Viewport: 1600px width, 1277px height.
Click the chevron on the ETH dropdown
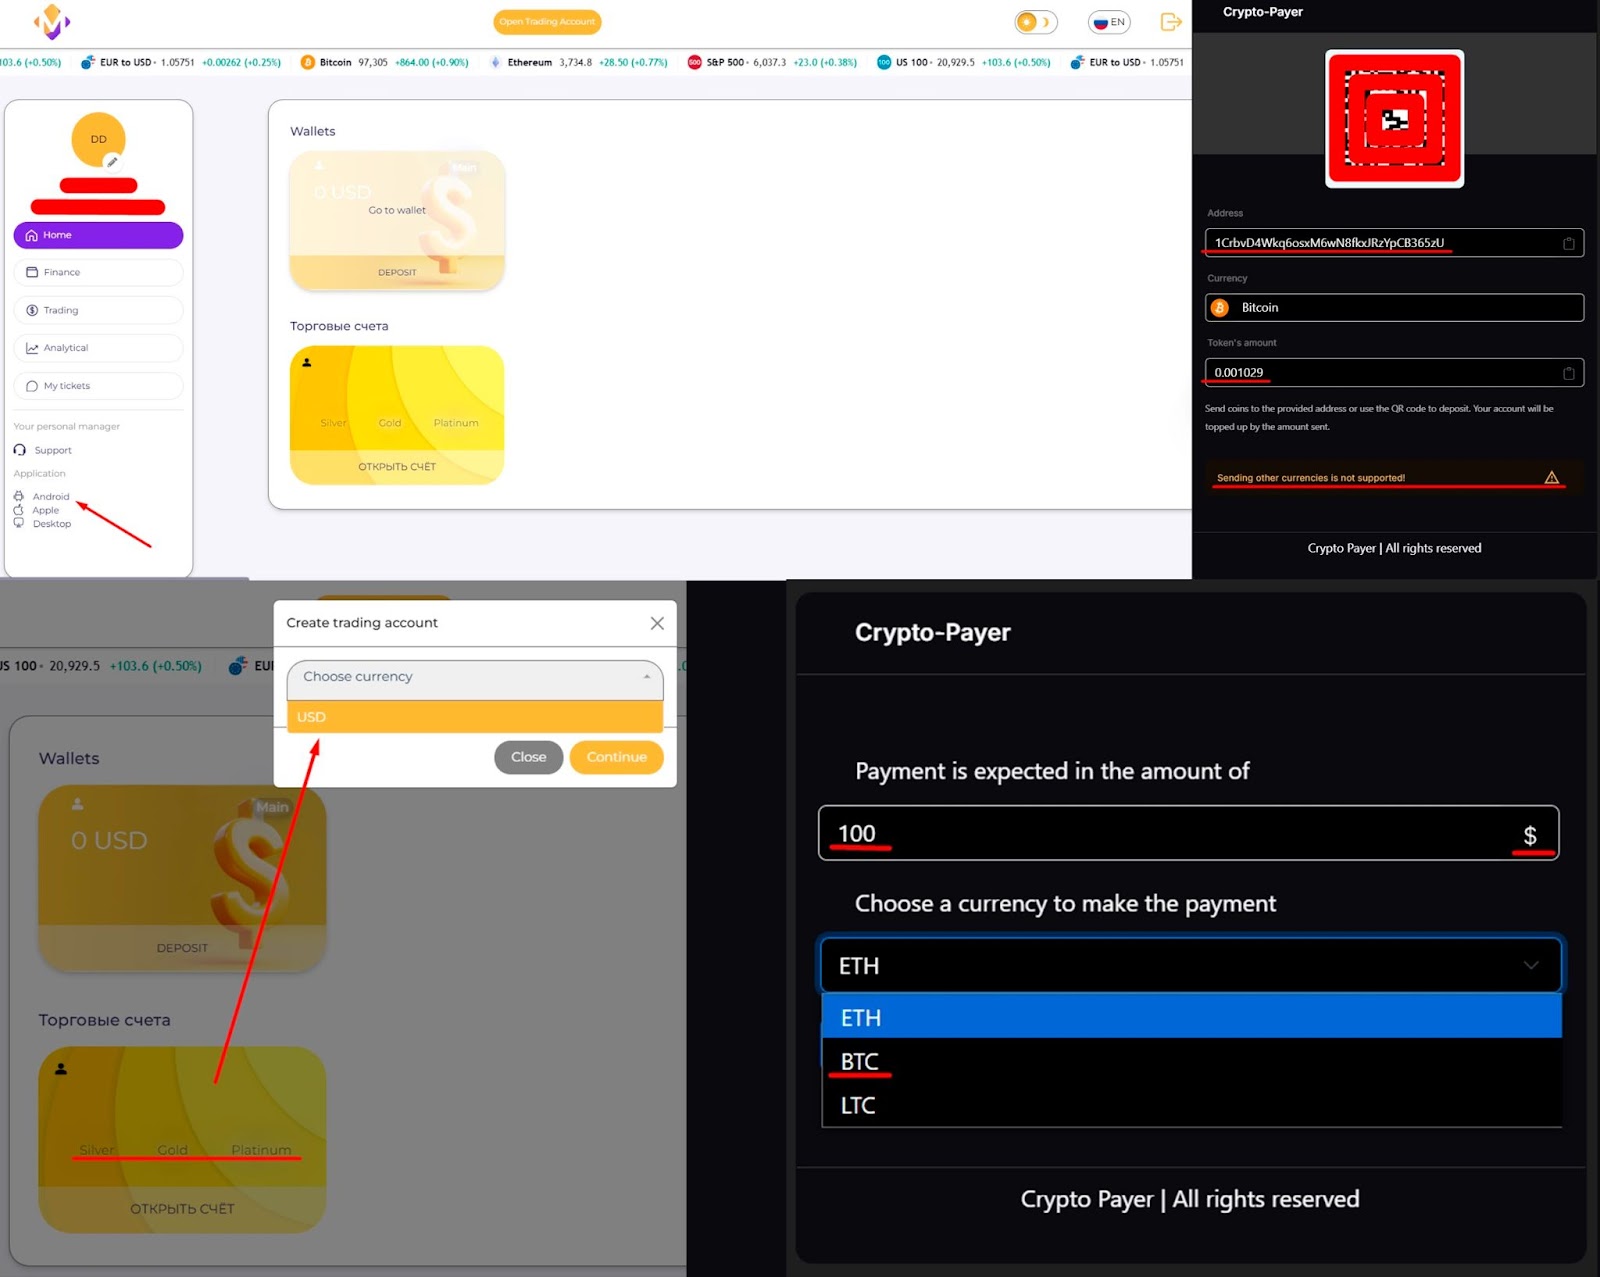(1530, 965)
